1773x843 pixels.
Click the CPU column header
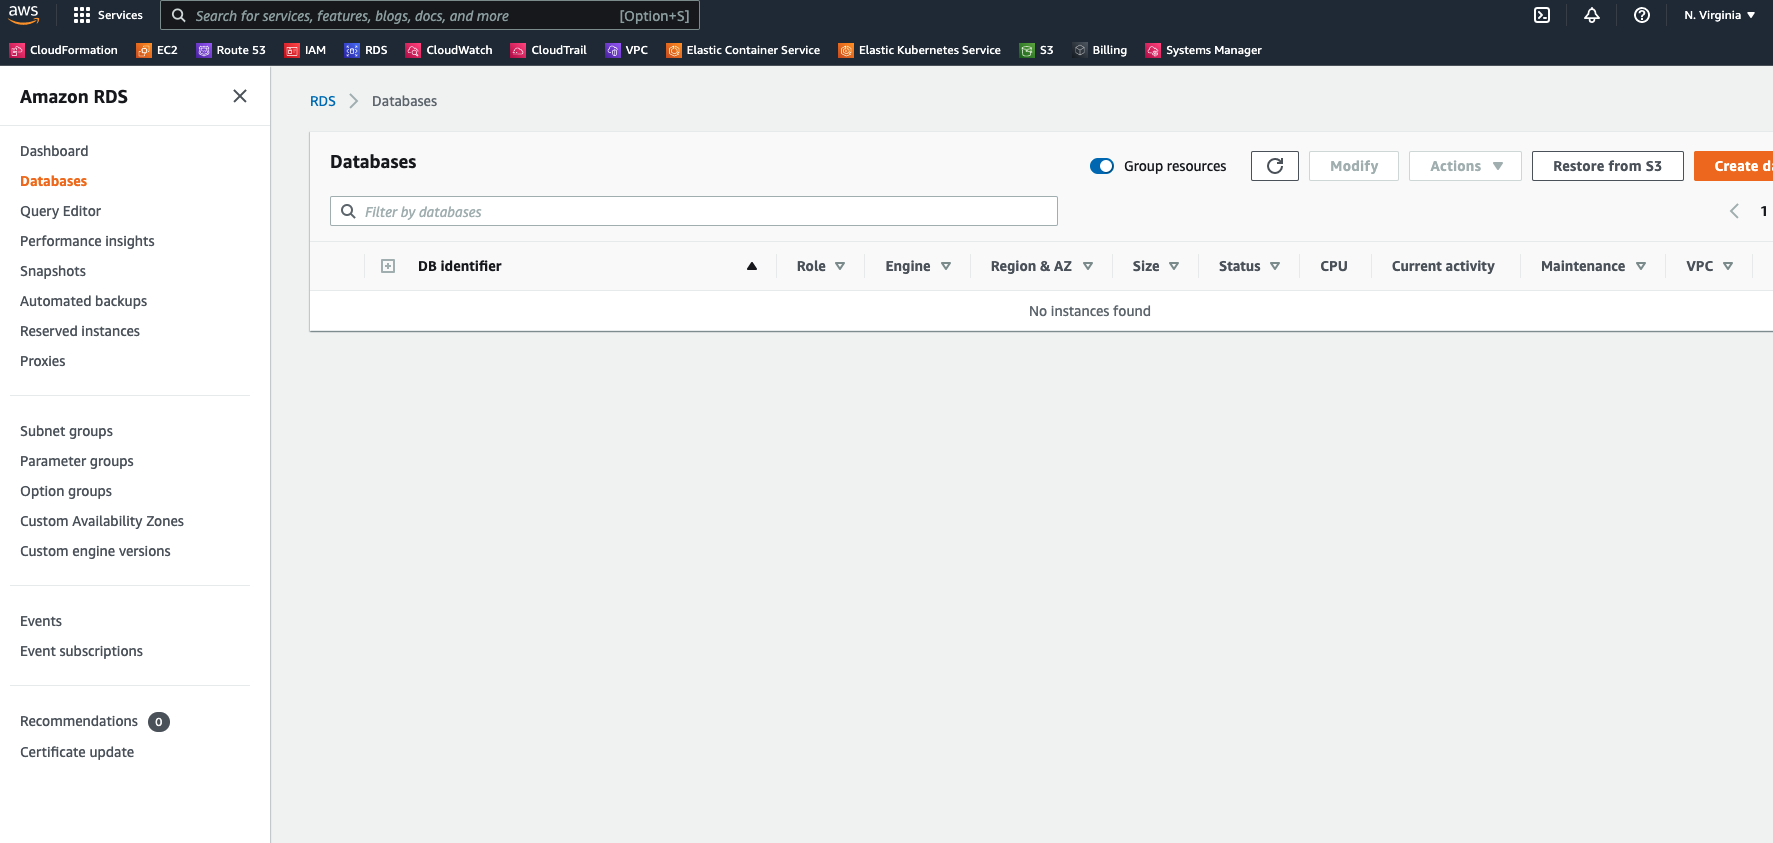click(x=1333, y=266)
